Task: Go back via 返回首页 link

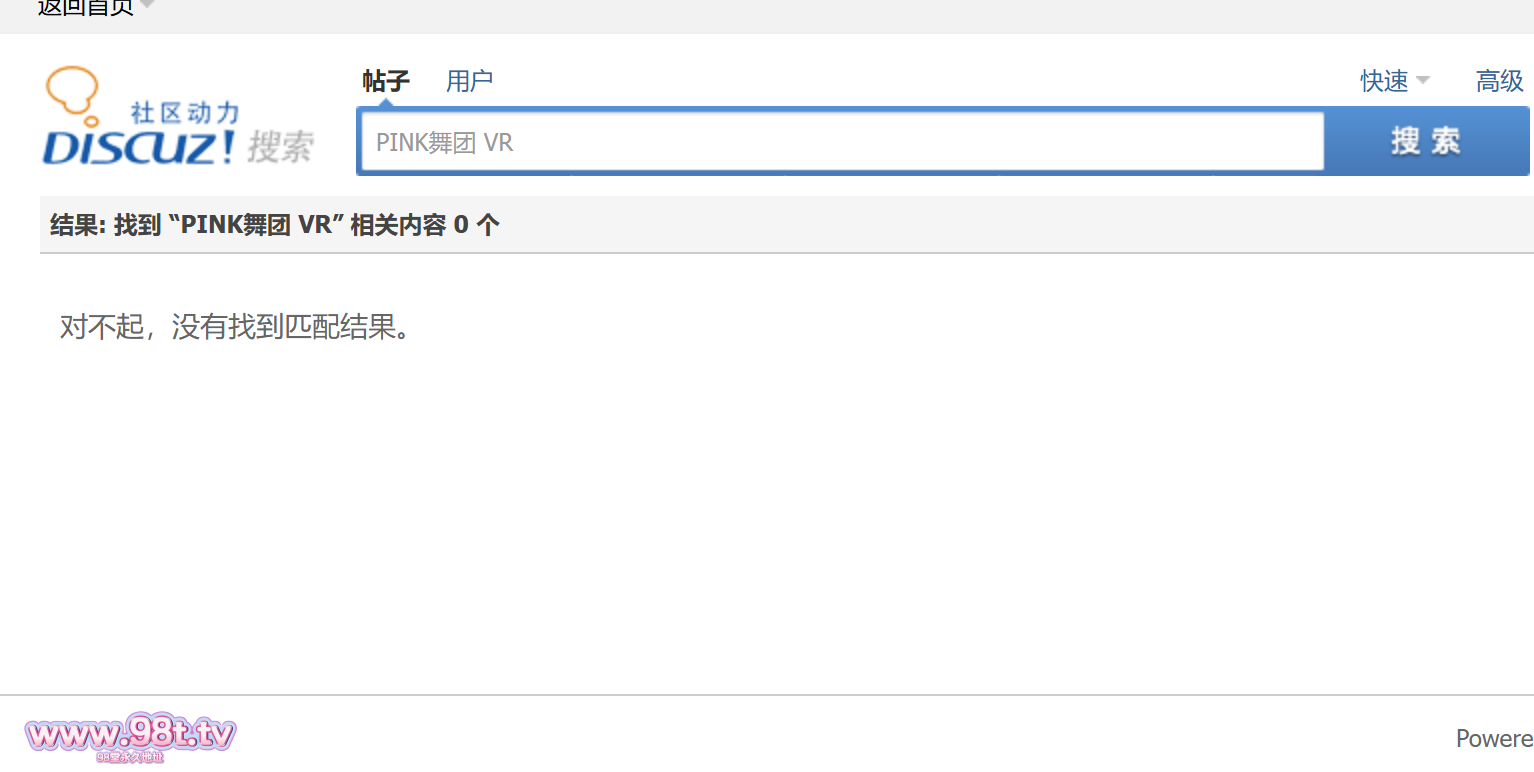Action: click(x=85, y=7)
